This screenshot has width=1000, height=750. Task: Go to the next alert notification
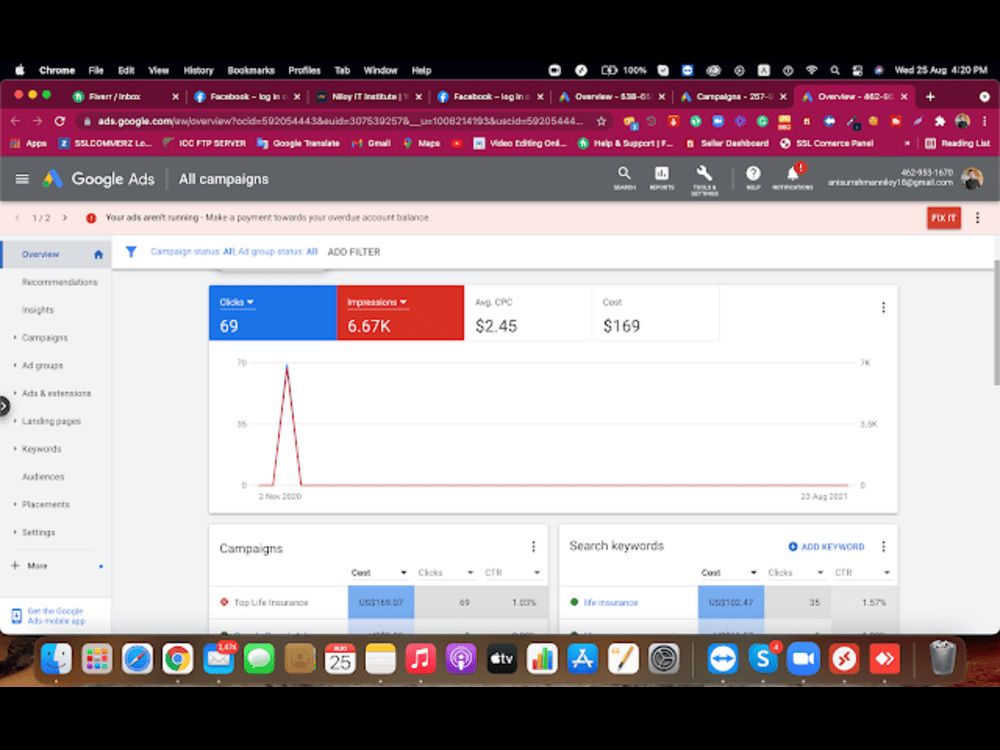(x=65, y=218)
